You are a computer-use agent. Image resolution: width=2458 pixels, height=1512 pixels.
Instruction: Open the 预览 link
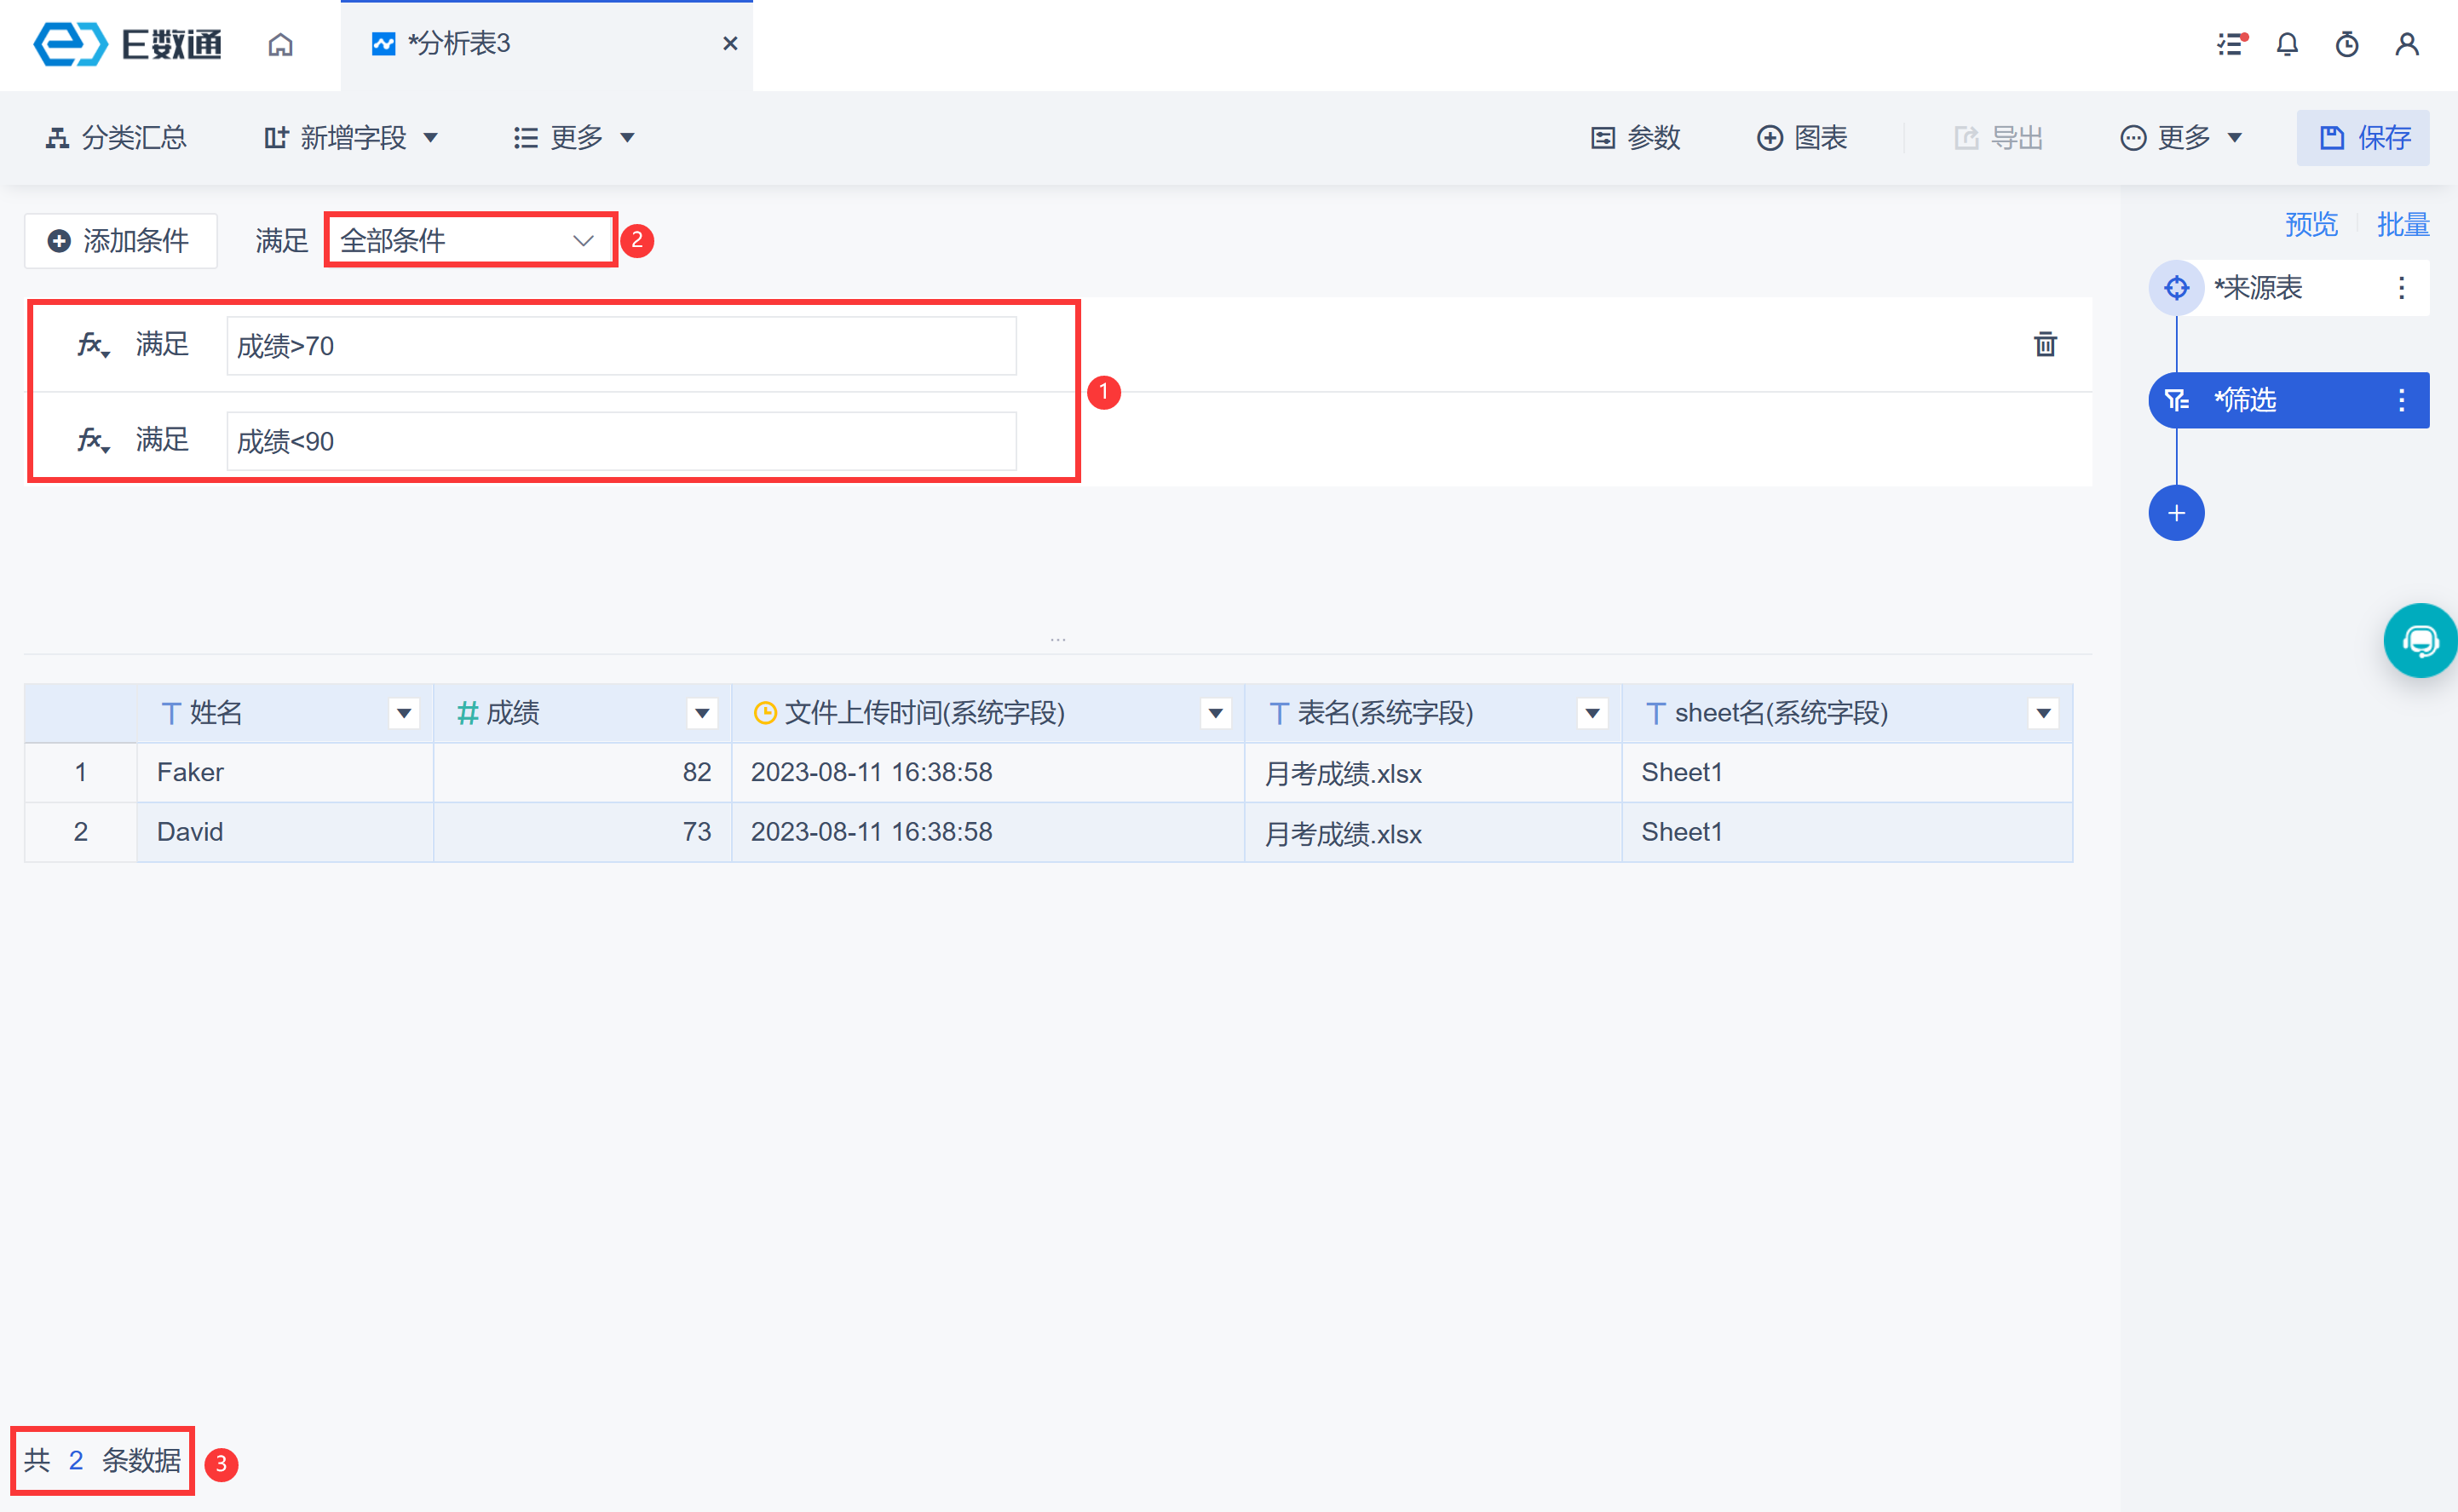(x=2310, y=224)
